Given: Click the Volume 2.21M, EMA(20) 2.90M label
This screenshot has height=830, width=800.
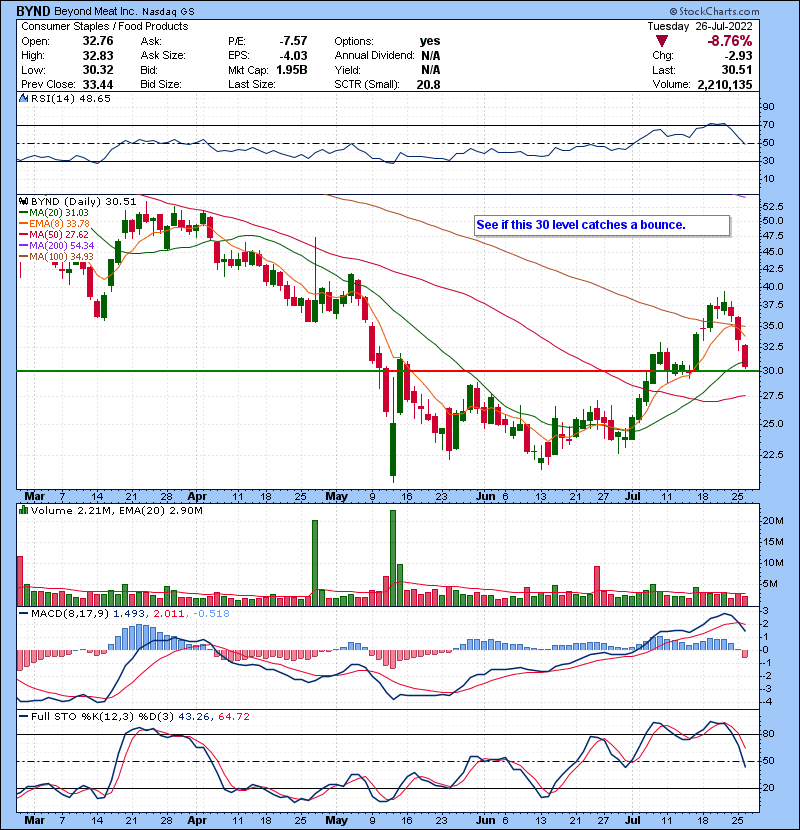Looking at the screenshot, I should pos(116,510).
